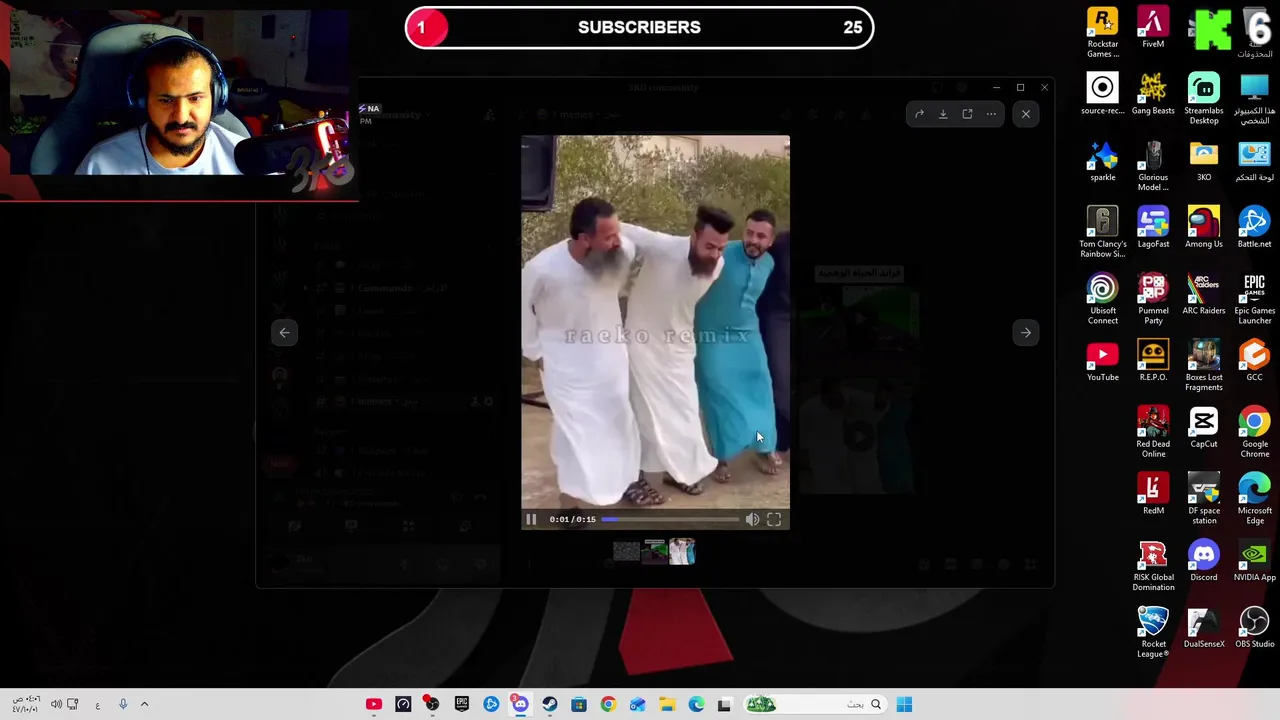This screenshot has width=1280, height=720.
Task: Open OBS Studio desktop shortcut
Action: click(1254, 627)
